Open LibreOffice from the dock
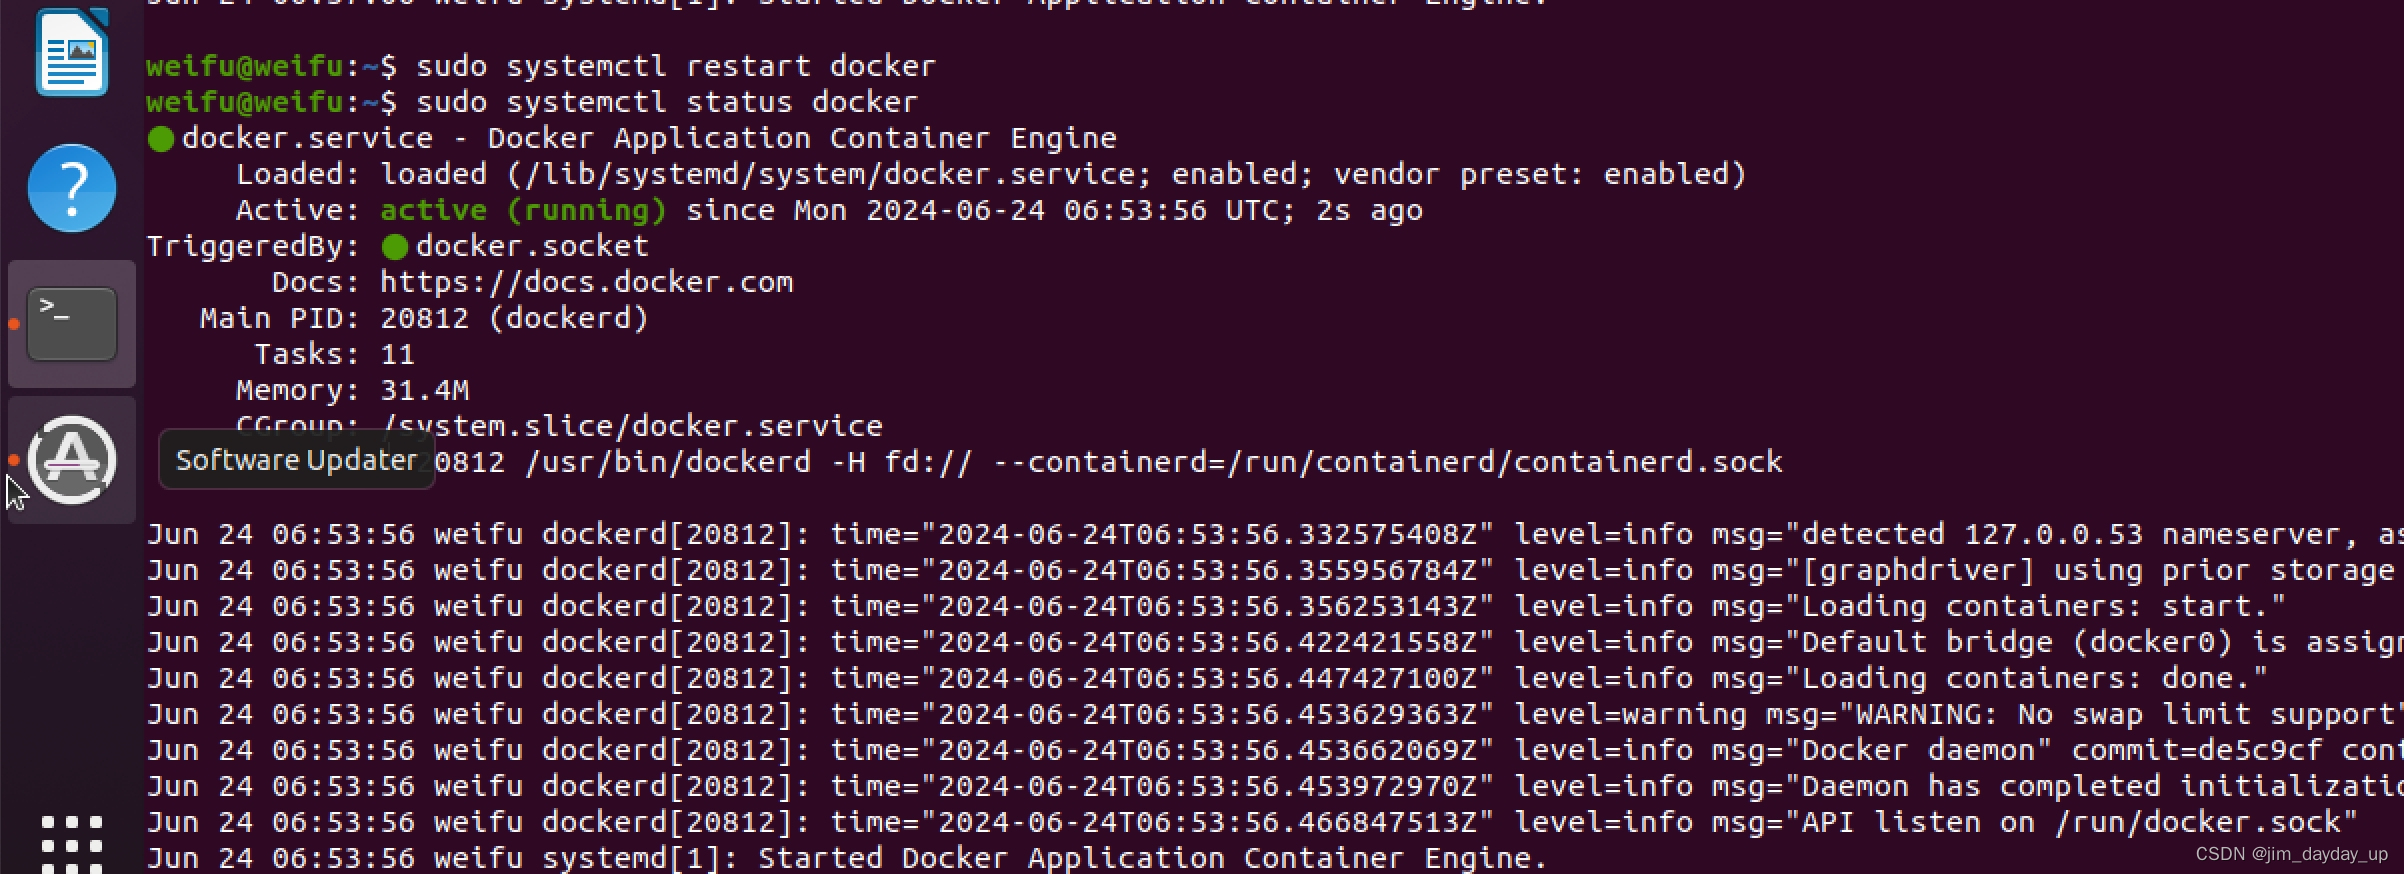Viewport: 2404px width, 874px height. tap(71, 54)
